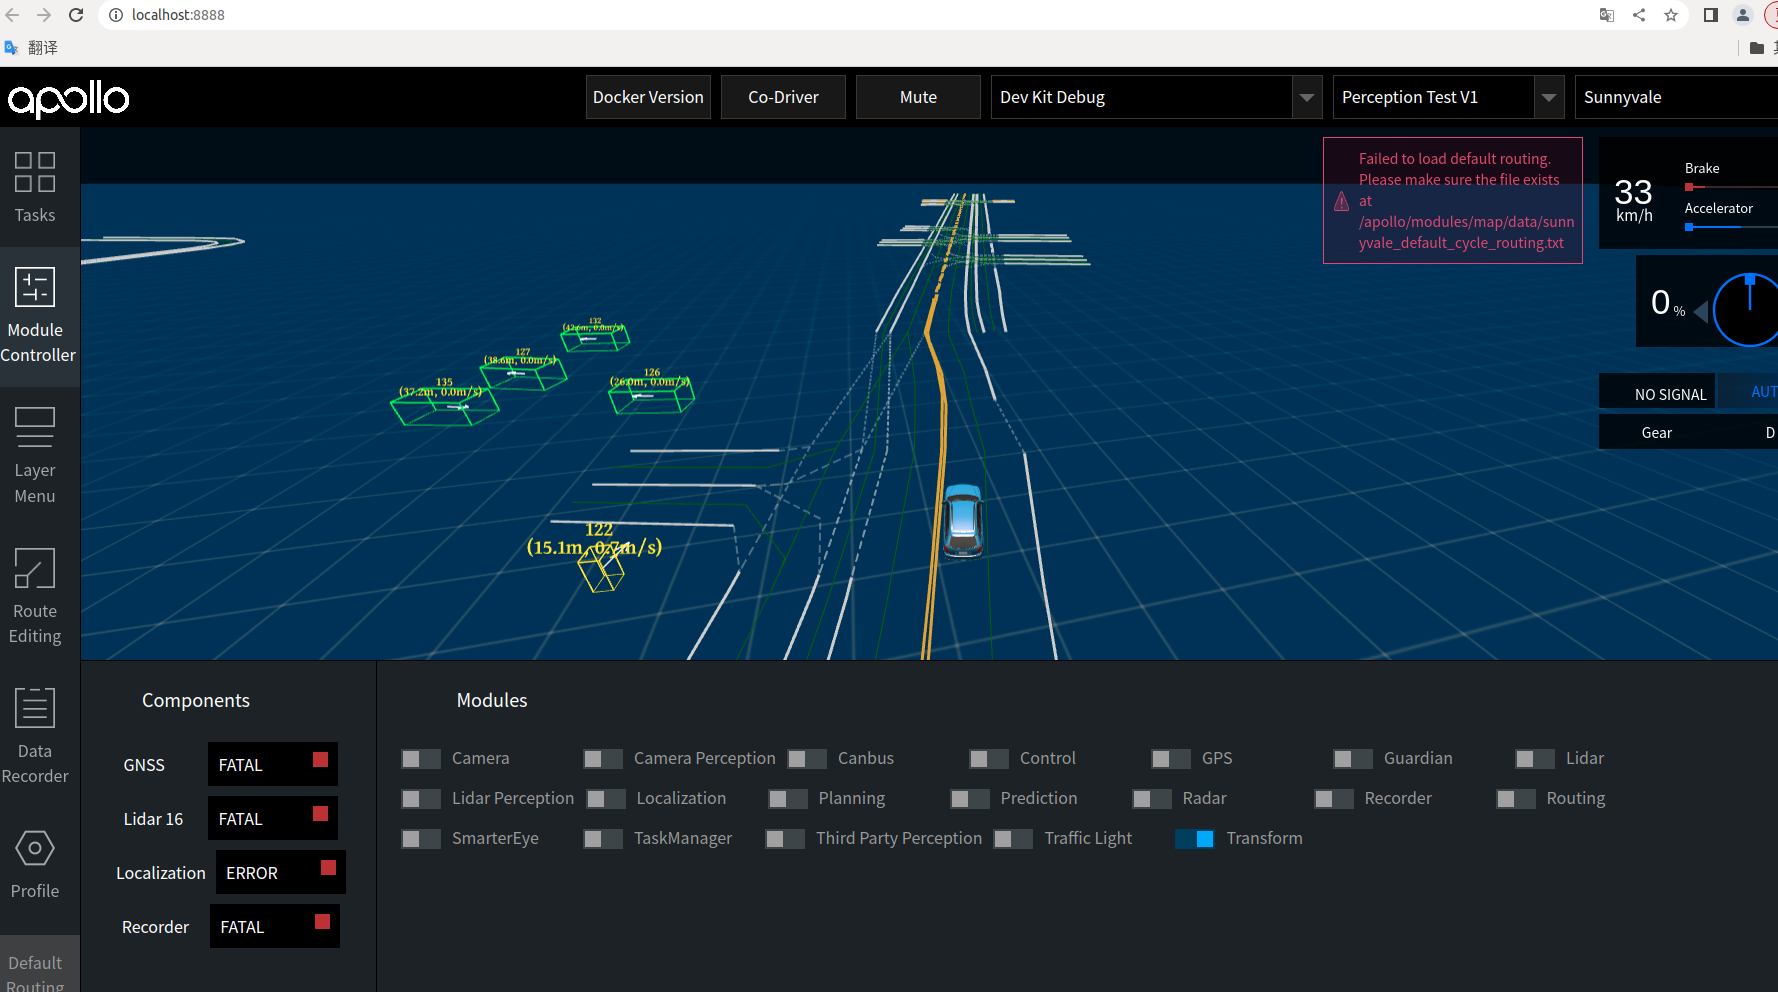Click the warning triangle in the routing alert
Screen dimensions: 1778x992
tap(1342, 201)
